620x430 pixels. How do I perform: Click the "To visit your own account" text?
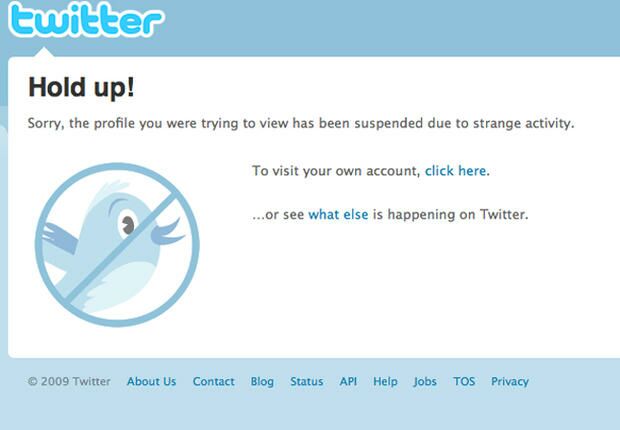click(x=336, y=171)
